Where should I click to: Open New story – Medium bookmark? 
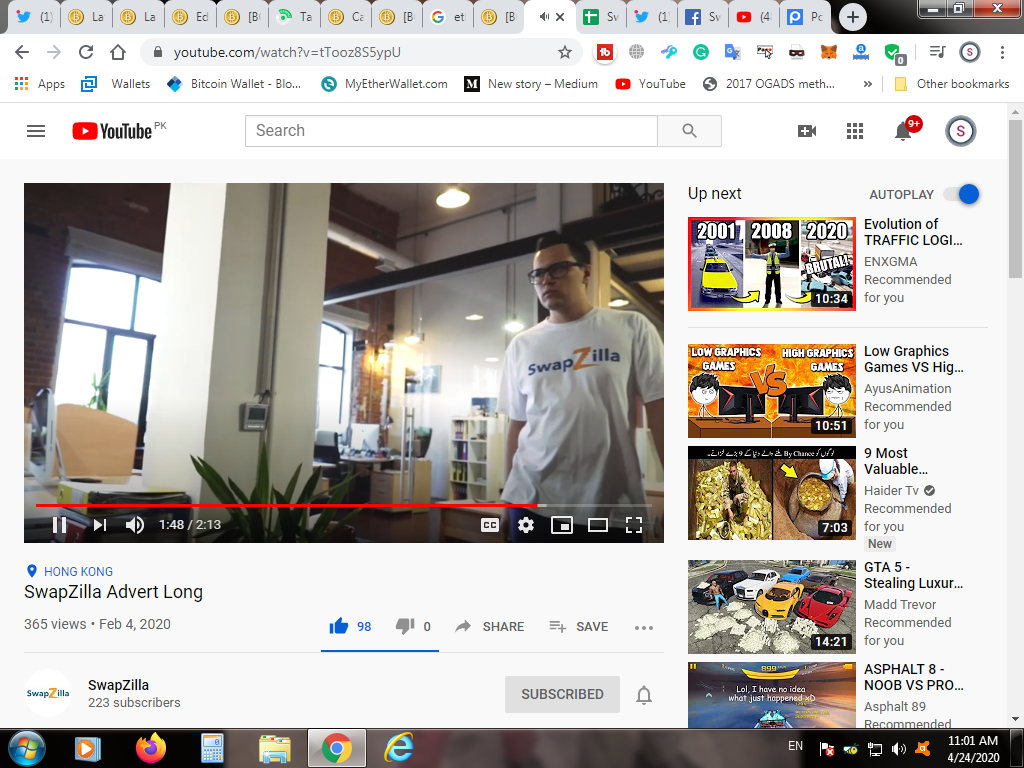click(x=531, y=84)
